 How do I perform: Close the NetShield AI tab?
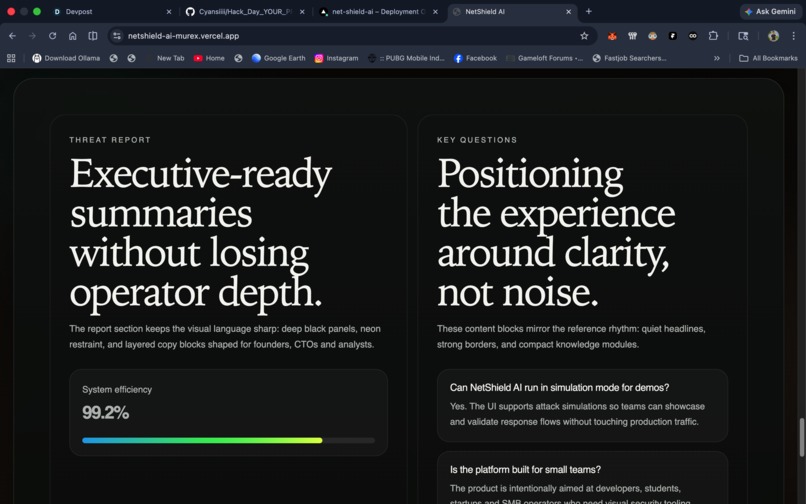pyautogui.click(x=569, y=11)
